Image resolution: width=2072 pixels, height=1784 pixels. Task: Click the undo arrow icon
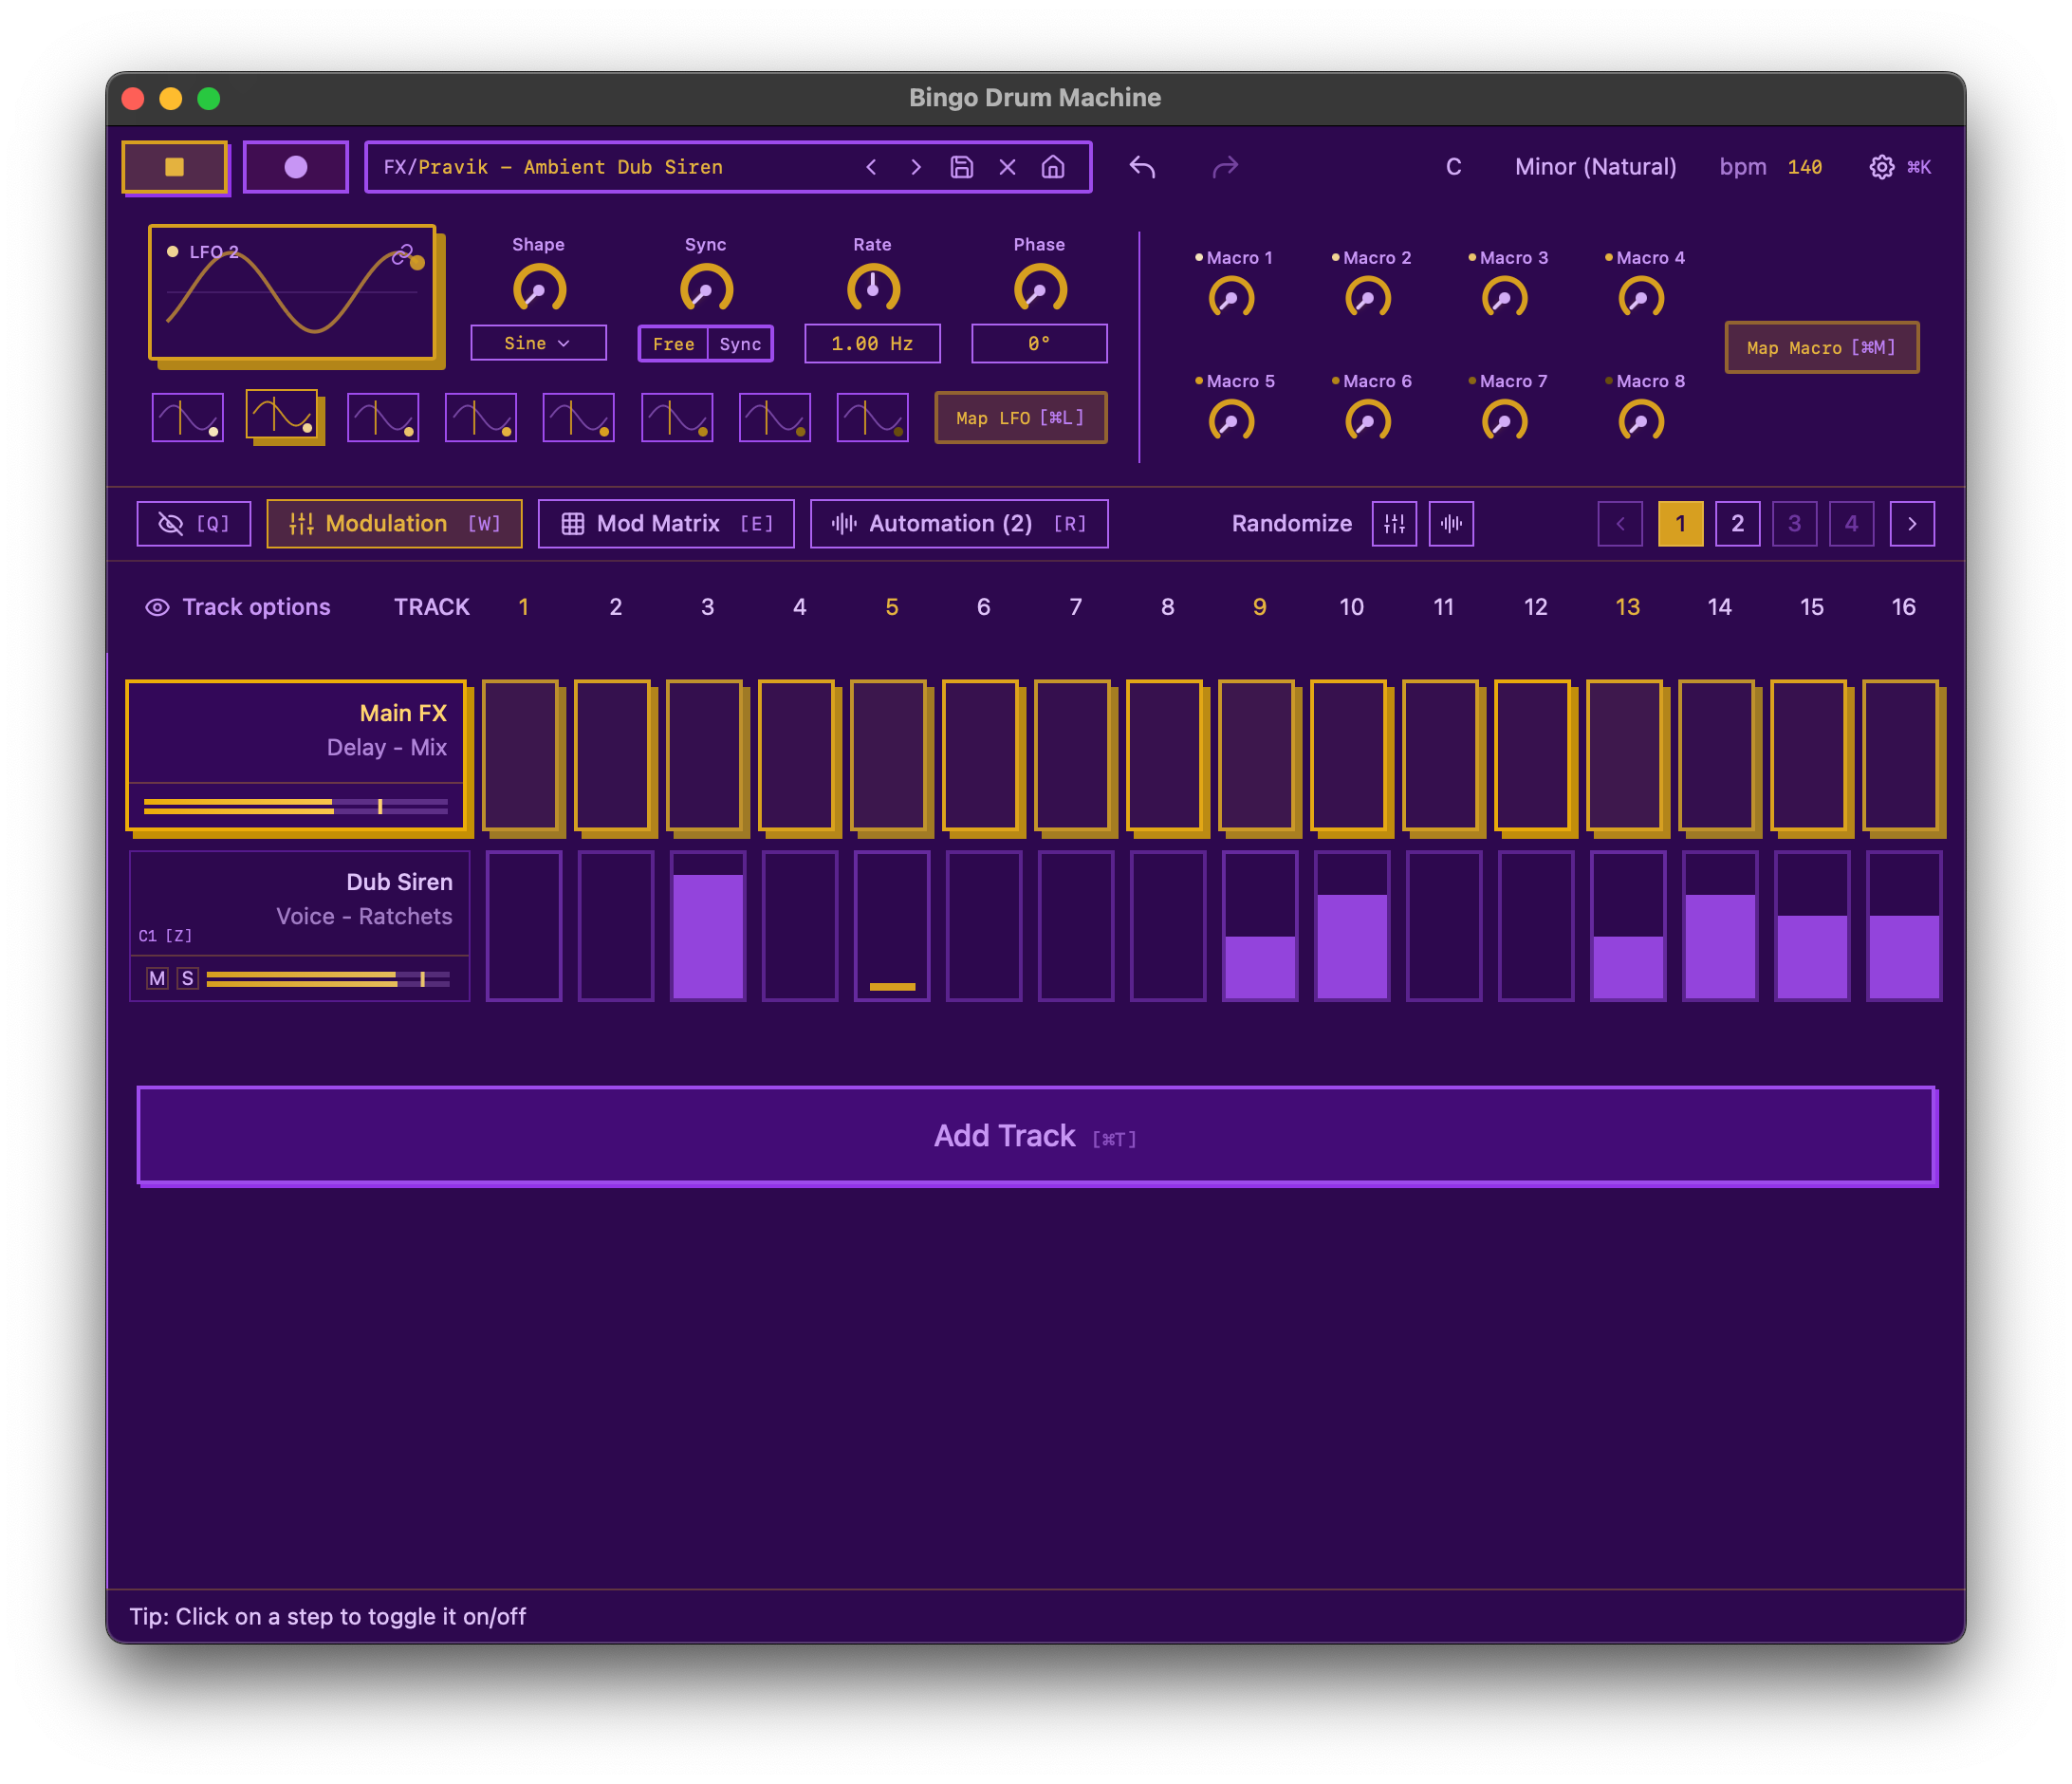click(1142, 167)
